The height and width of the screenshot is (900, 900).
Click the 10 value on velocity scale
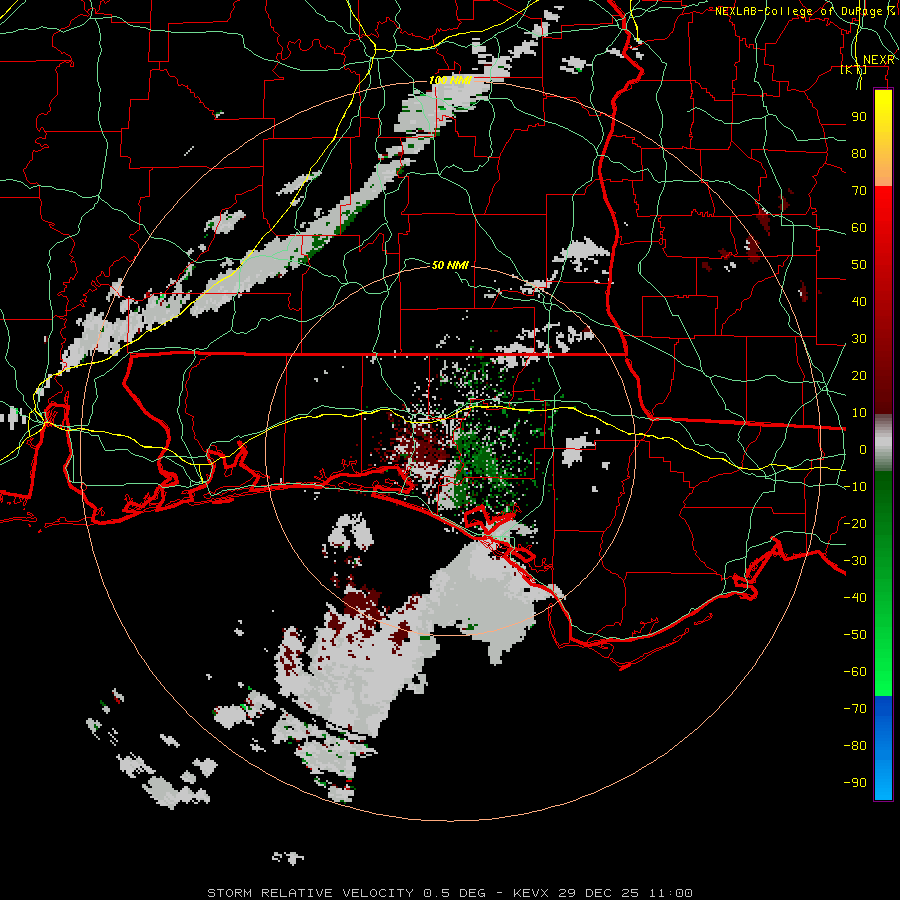(859, 413)
